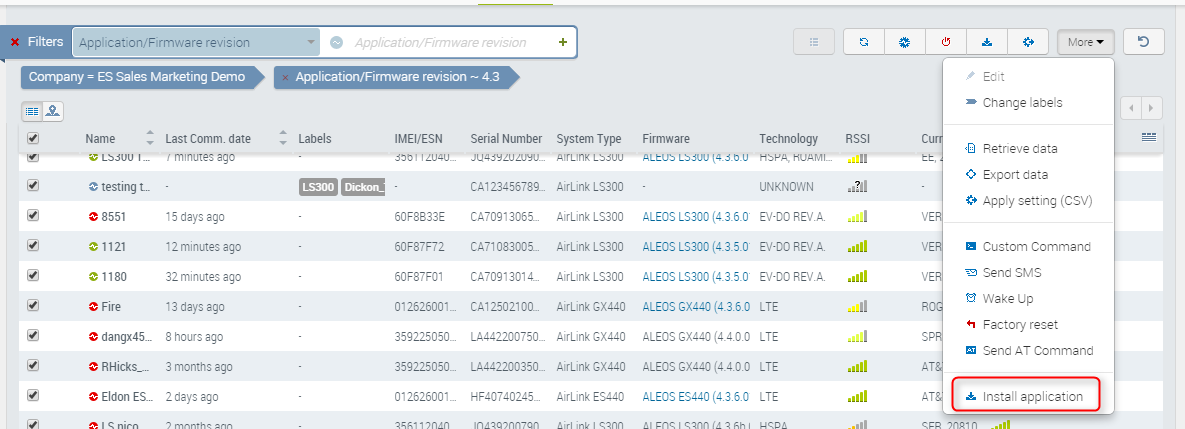Uncheck the checkbox for Fire device
Image resolution: width=1185 pixels, height=429 pixels.
(33, 306)
